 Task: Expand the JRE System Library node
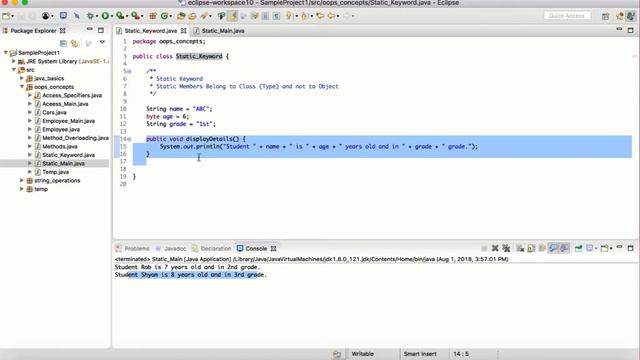(x=13, y=61)
